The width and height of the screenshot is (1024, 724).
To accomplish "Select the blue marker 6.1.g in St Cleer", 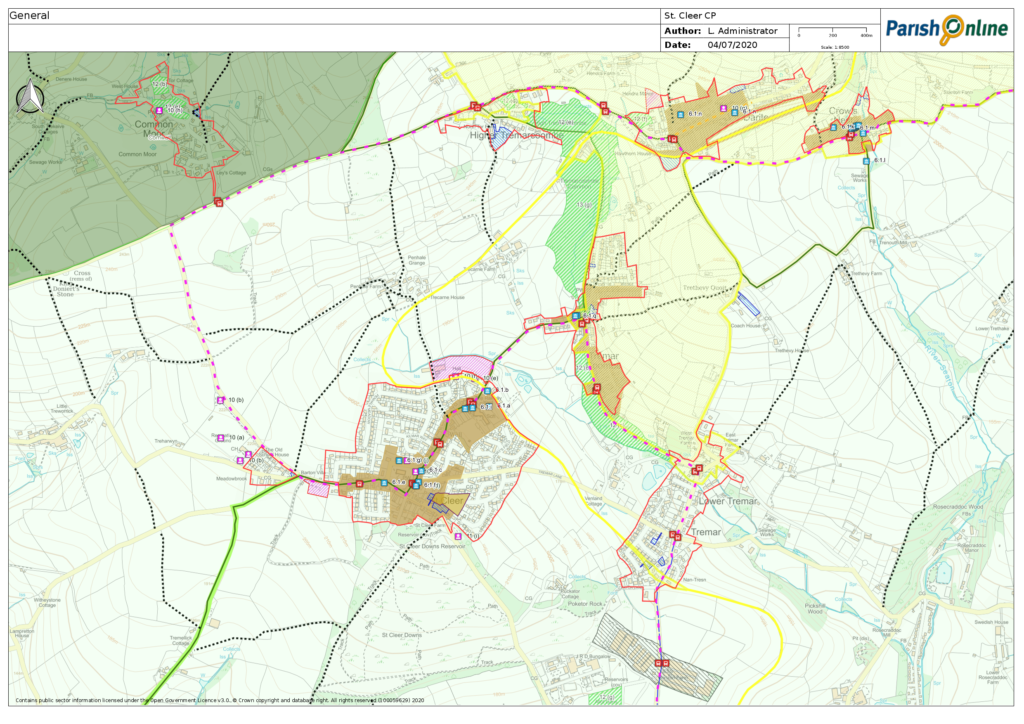I will 399,460.
